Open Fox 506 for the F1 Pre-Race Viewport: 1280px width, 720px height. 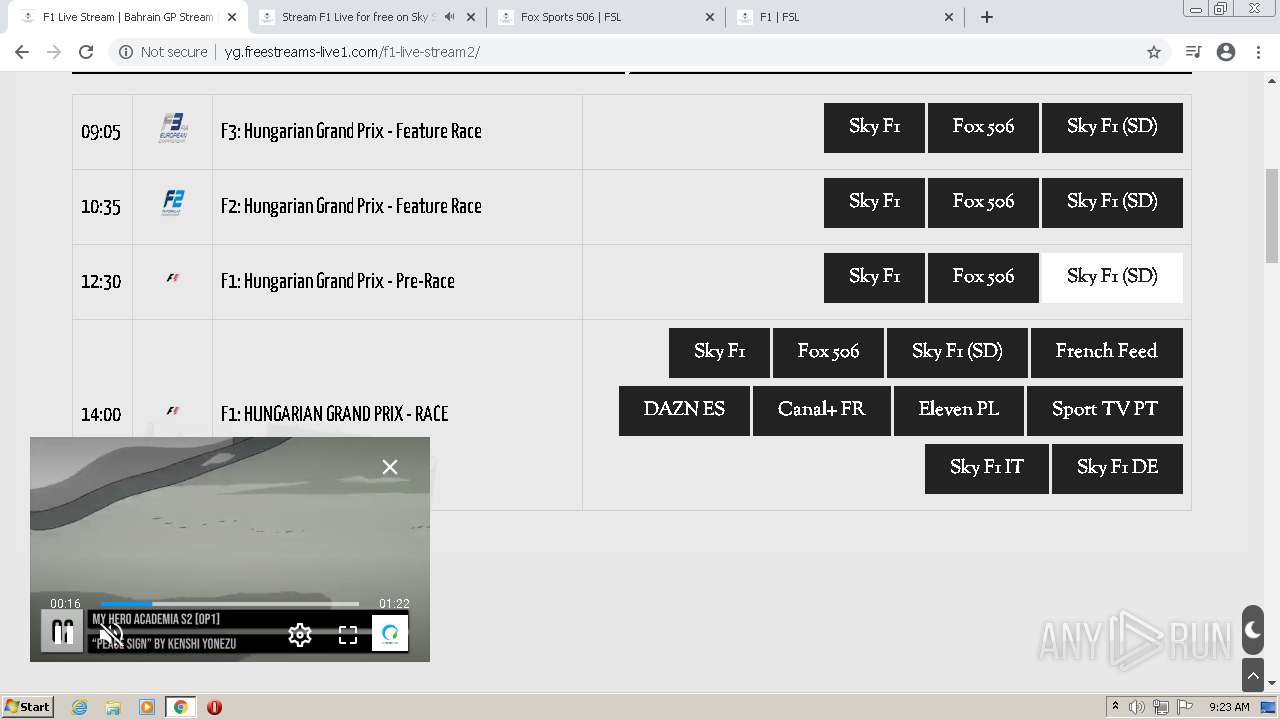983,277
